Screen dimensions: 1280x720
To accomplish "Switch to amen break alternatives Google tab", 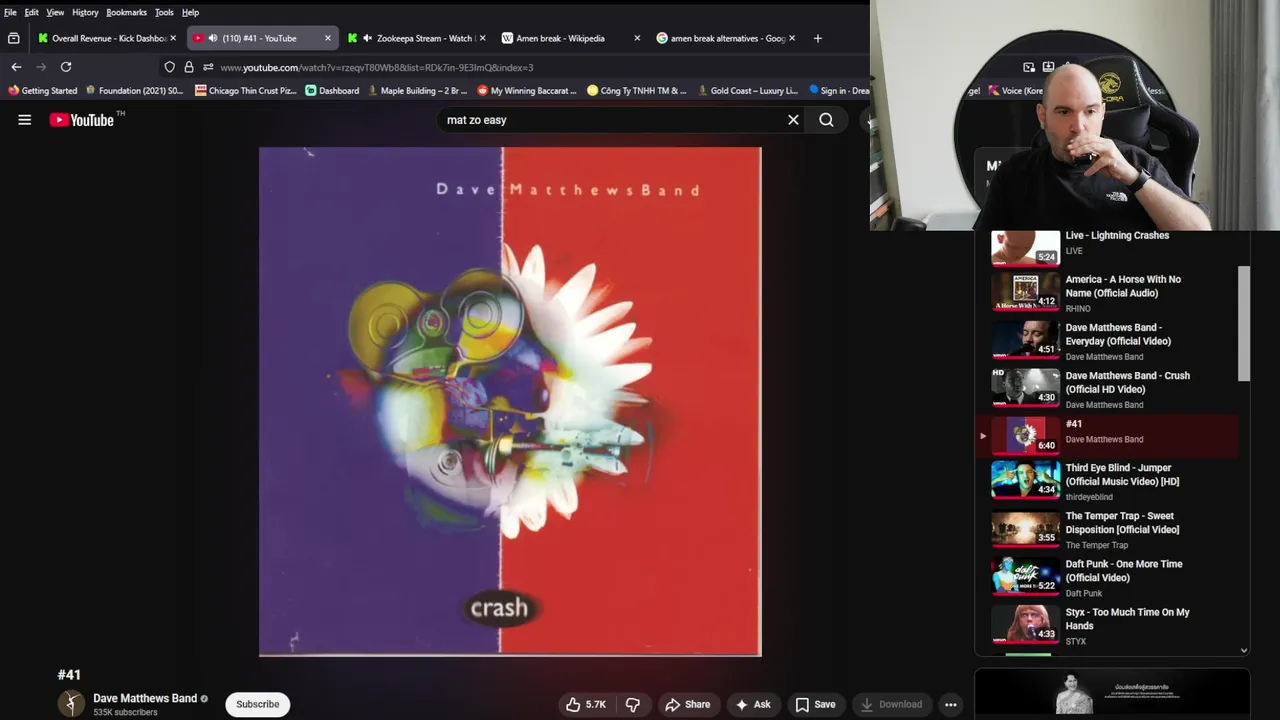I will click(726, 38).
